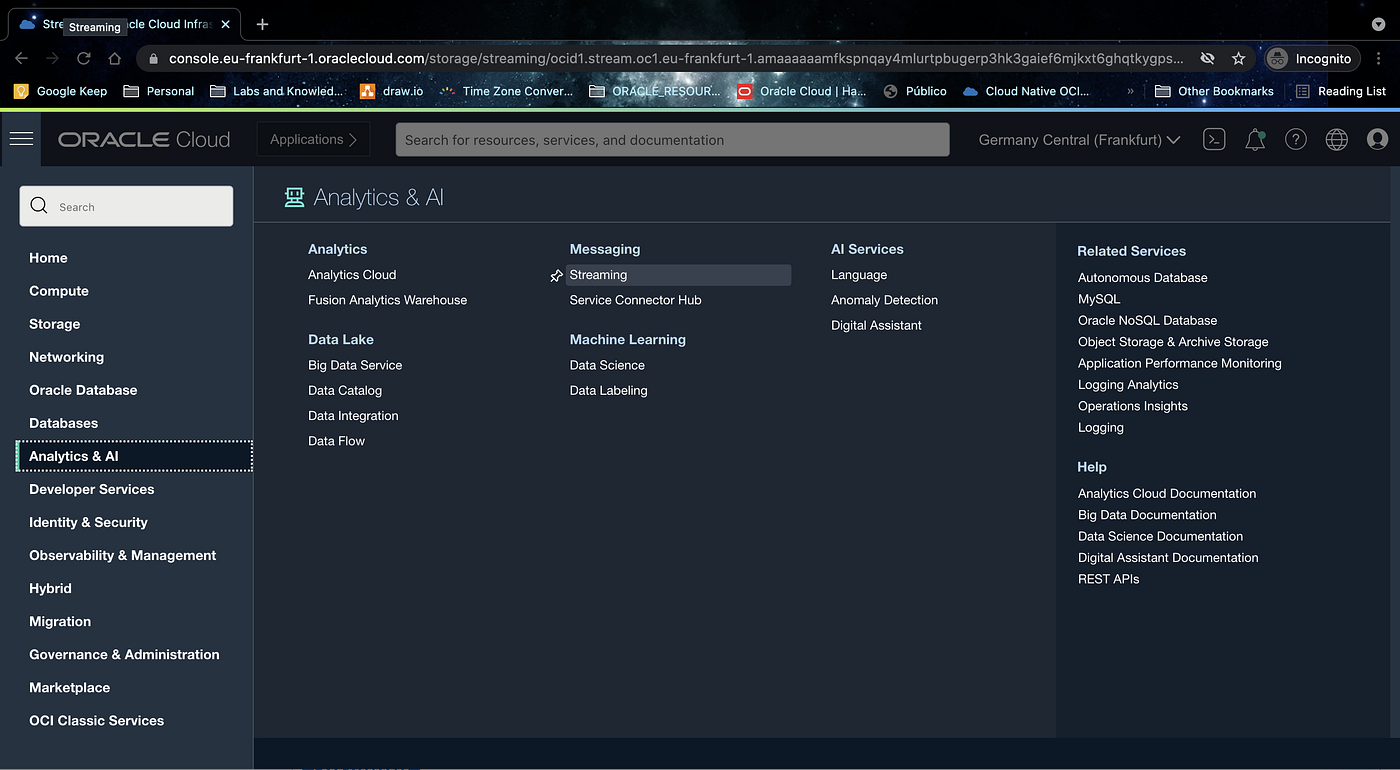Open Logging Analytics related service
1400x770 pixels.
(1128, 385)
